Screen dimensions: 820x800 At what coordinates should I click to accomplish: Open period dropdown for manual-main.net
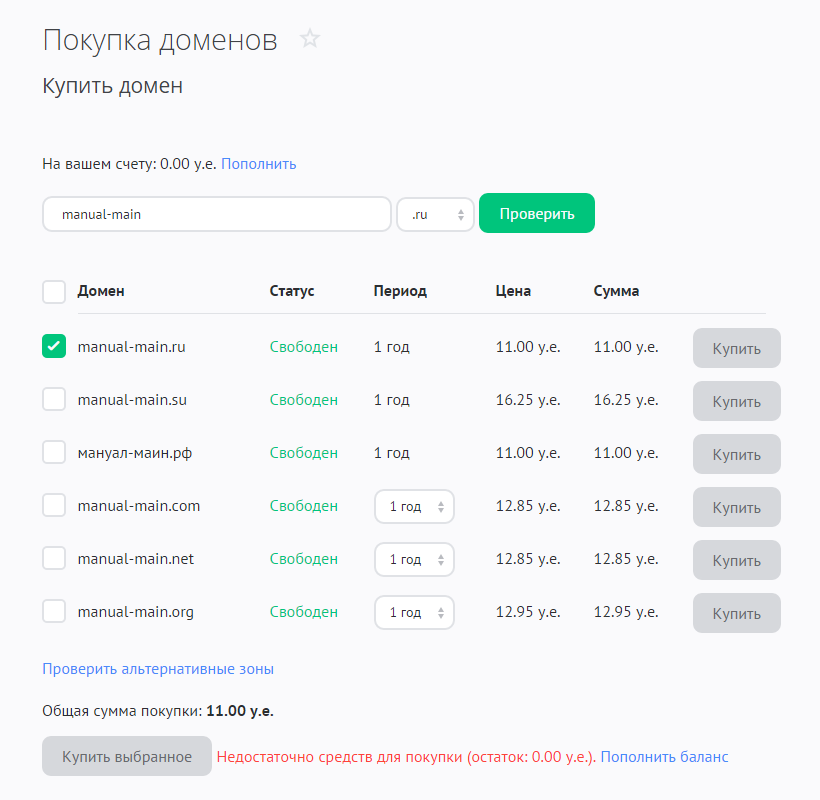pos(414,560)
